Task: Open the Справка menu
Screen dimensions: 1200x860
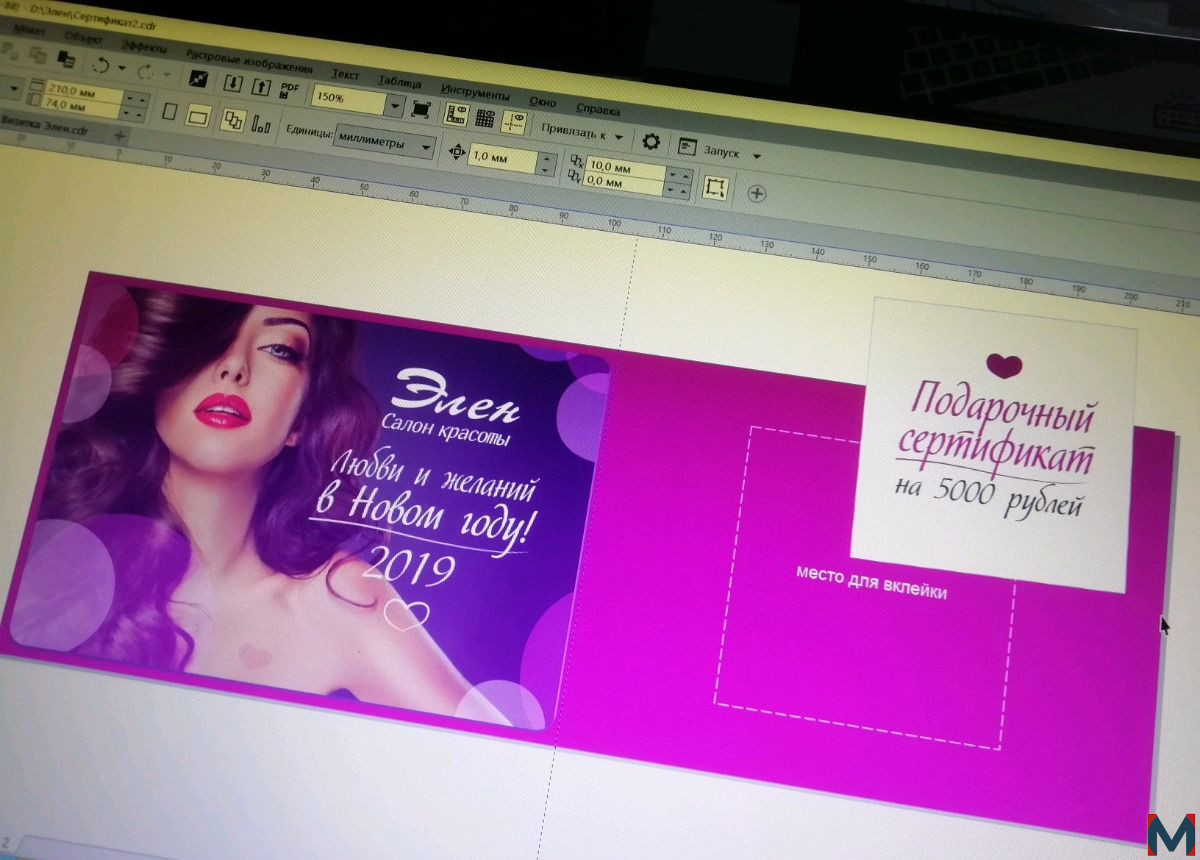Action: [598, 109]
